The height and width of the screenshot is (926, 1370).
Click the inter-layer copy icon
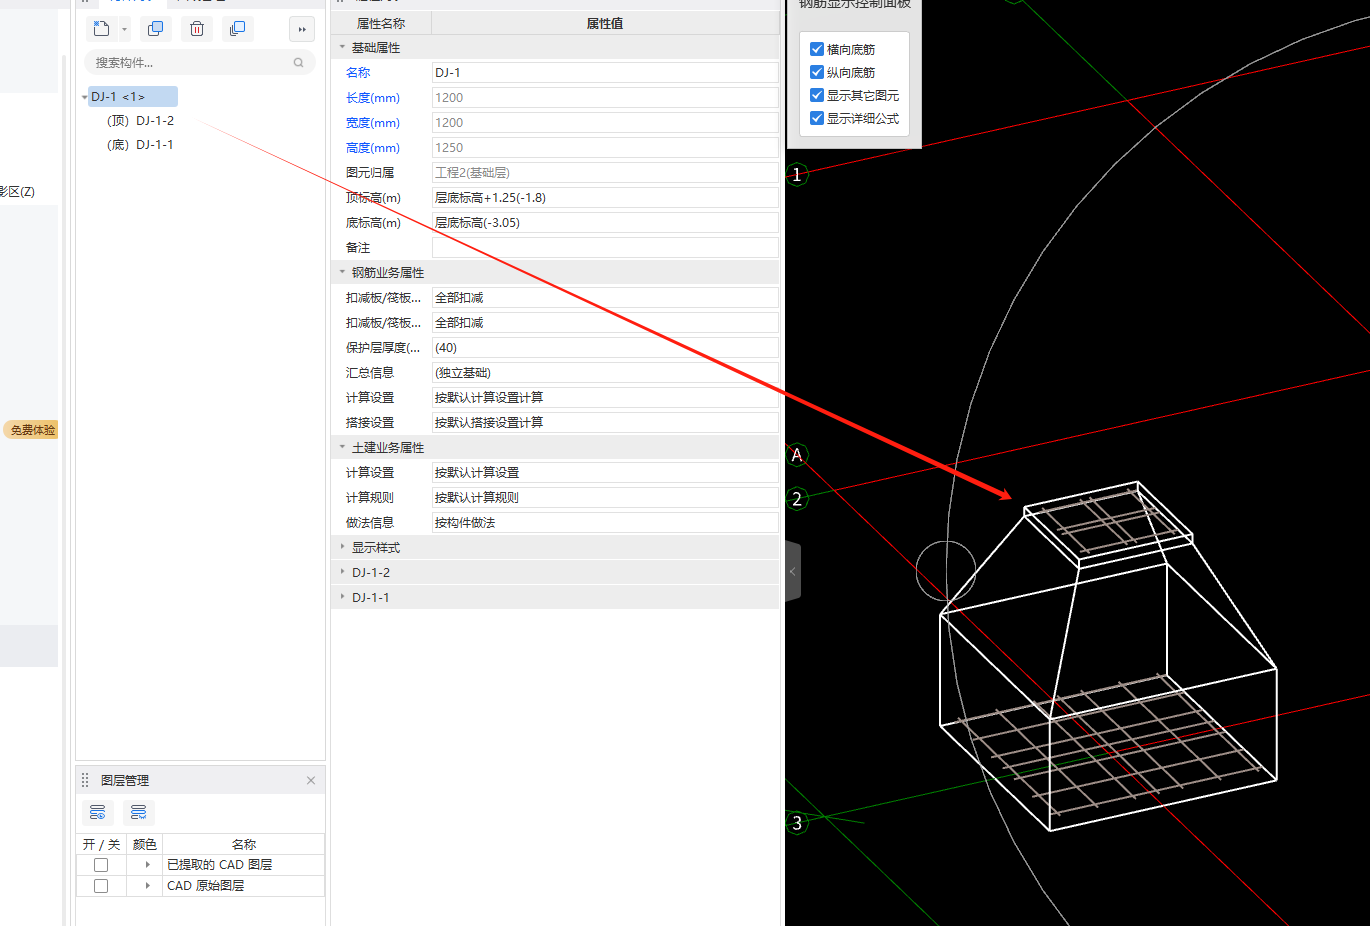[237, 29]
